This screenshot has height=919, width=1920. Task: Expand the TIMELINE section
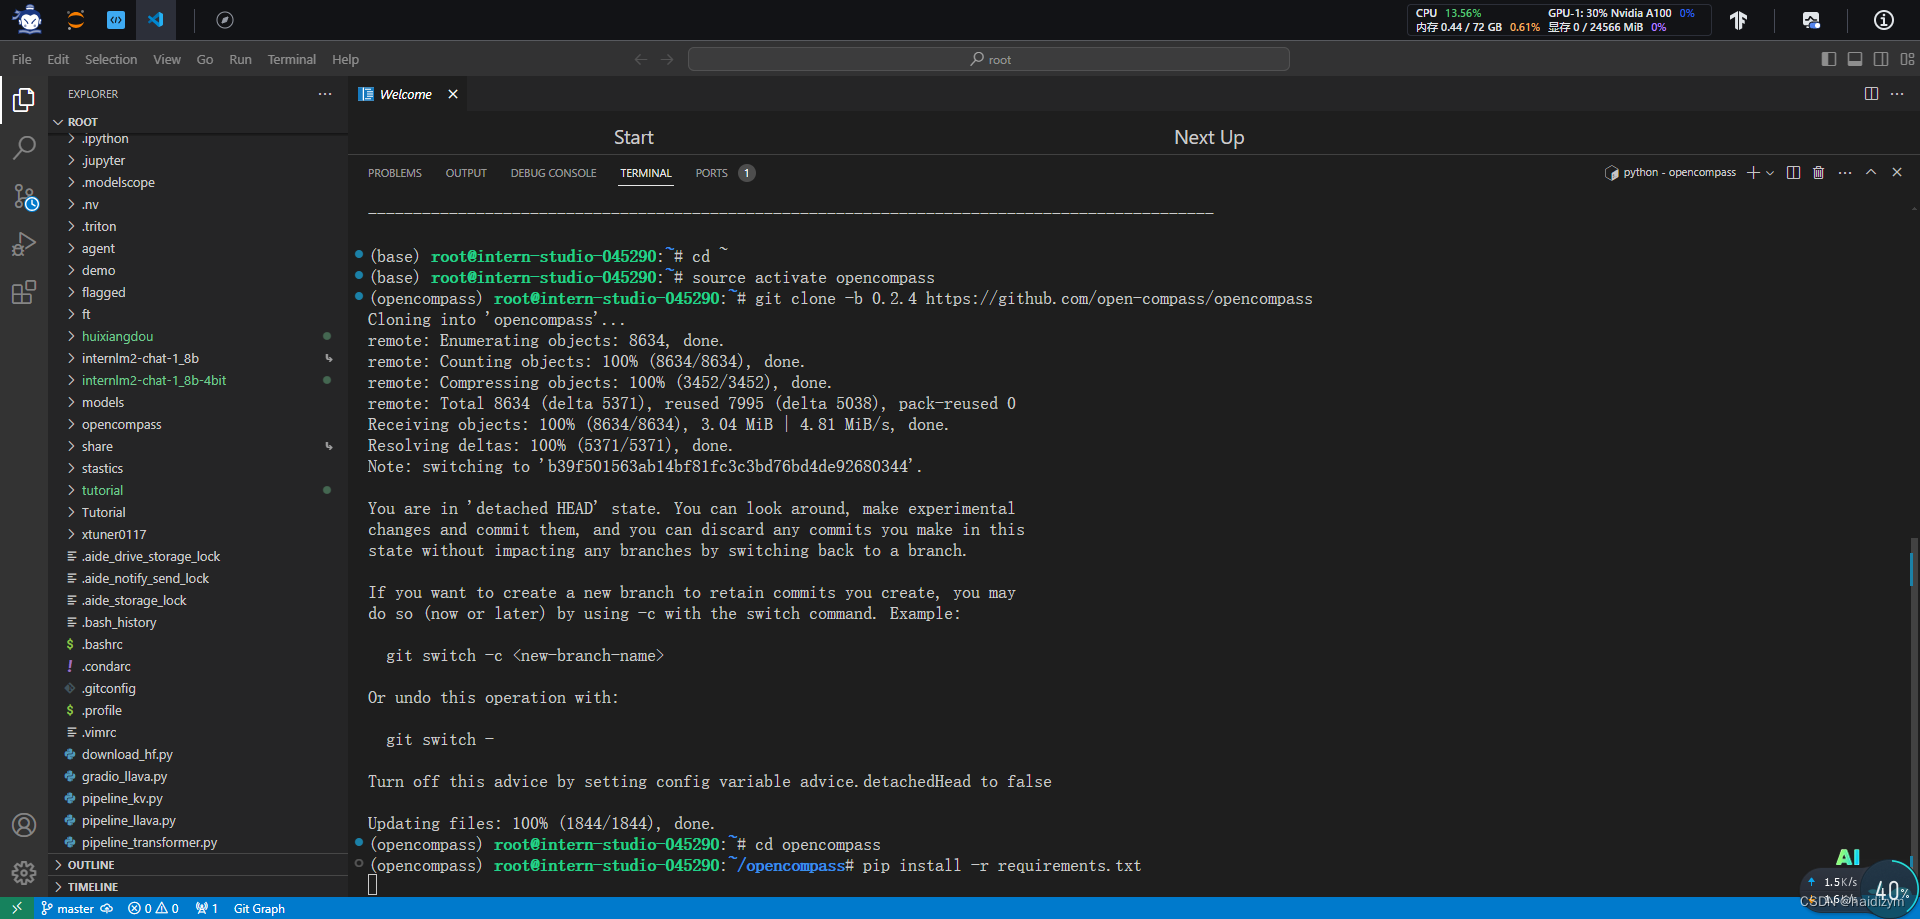coord(198,887)
